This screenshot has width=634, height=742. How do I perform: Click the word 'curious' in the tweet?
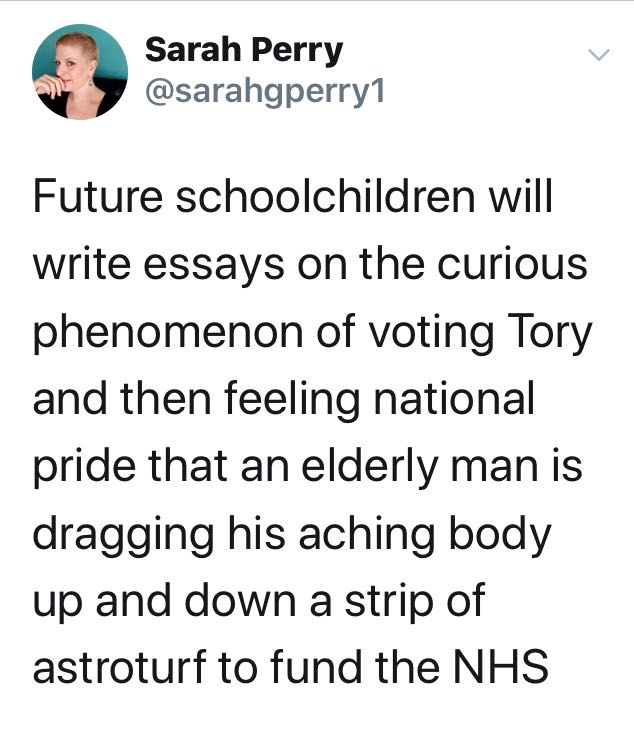(x=512, y=263)
